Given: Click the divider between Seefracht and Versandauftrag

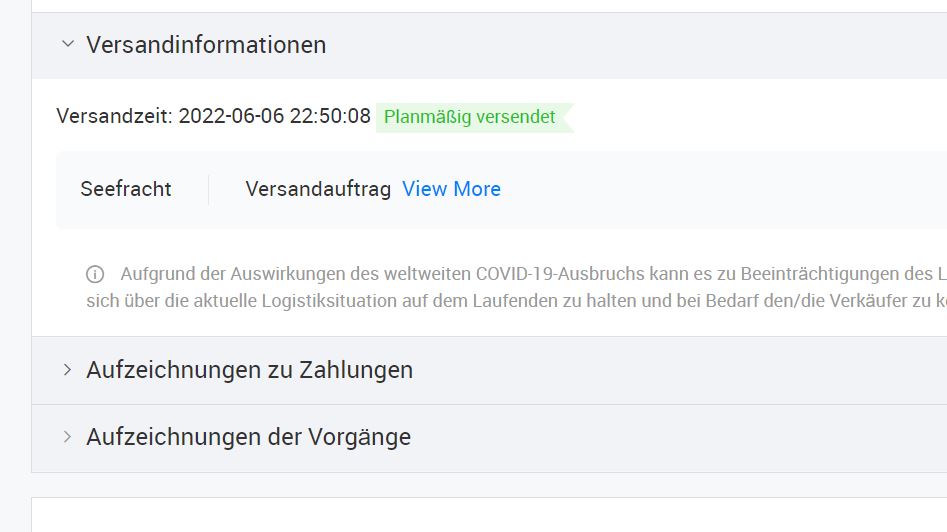Looking at the screenshot, I should pos(208,190).
